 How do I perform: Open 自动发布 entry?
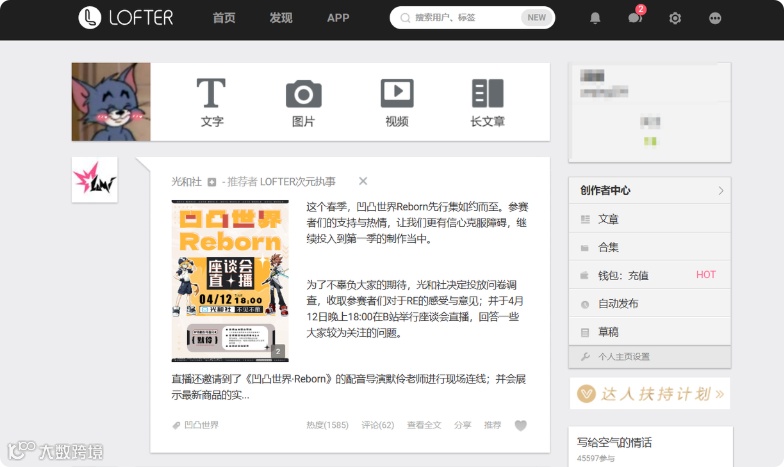point(650,304)
